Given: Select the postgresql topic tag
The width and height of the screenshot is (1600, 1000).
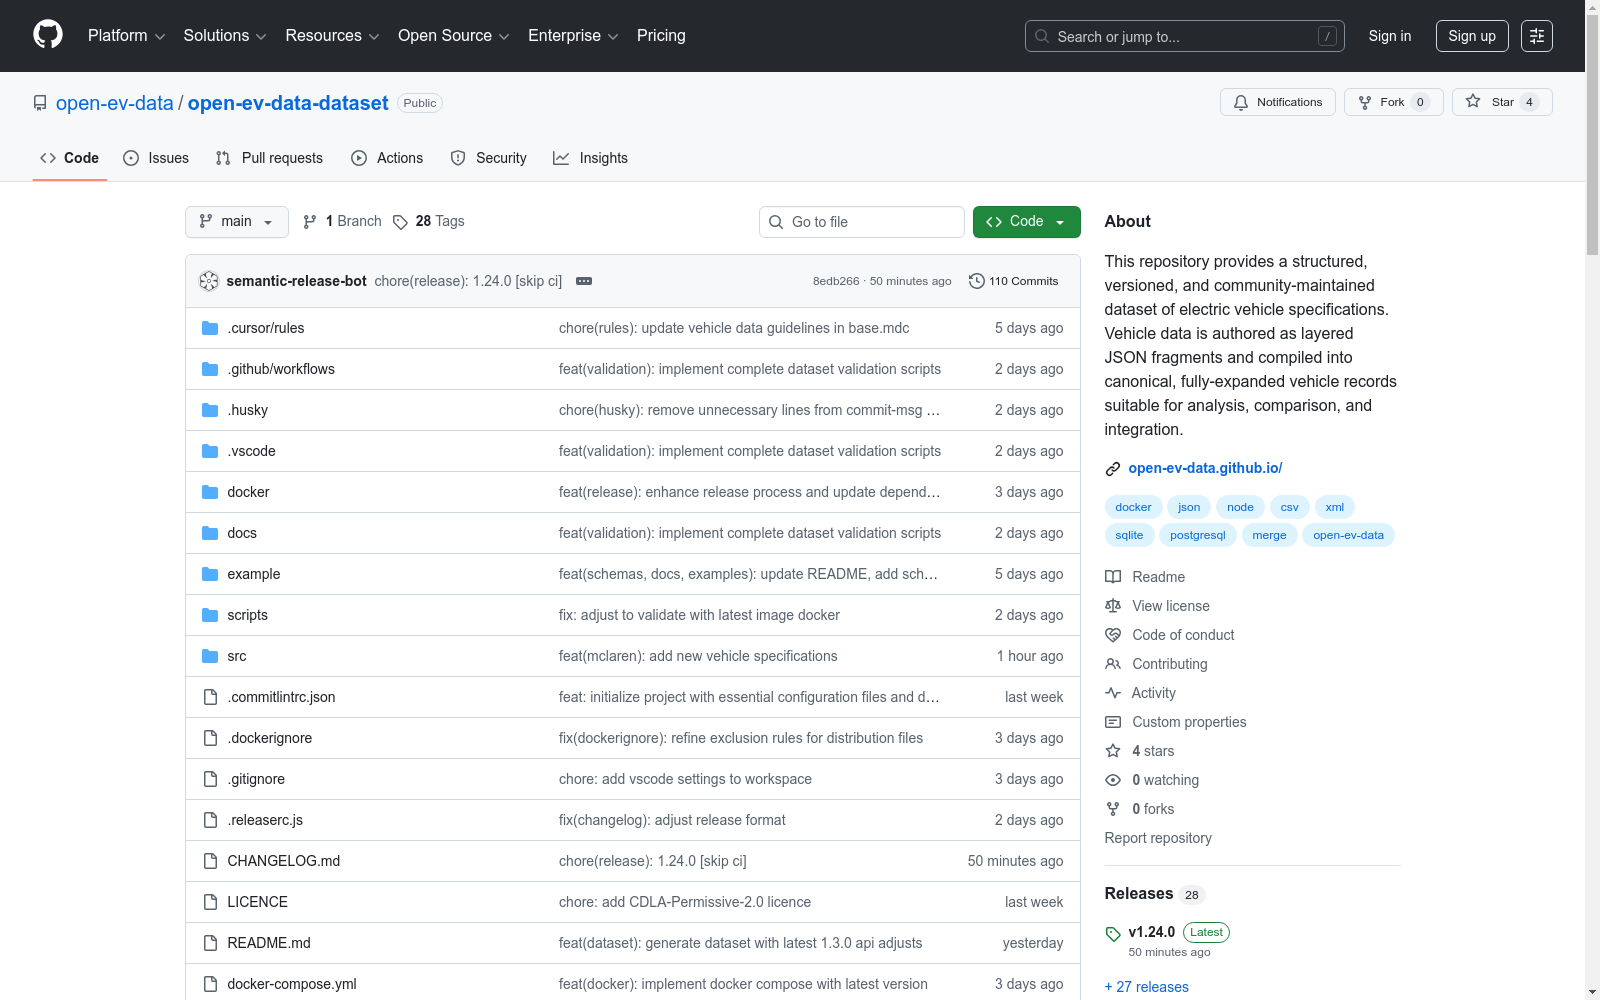Looking at the screenshot, I should pyautogui.click(x=1198, y=535).
